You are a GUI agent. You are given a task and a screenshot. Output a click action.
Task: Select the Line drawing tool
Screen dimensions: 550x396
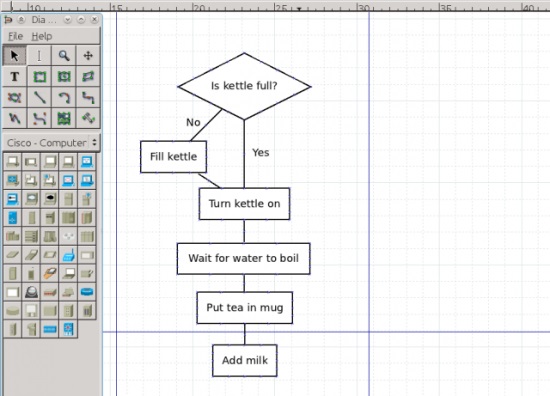pyautogui.click(x=39, y=98)
